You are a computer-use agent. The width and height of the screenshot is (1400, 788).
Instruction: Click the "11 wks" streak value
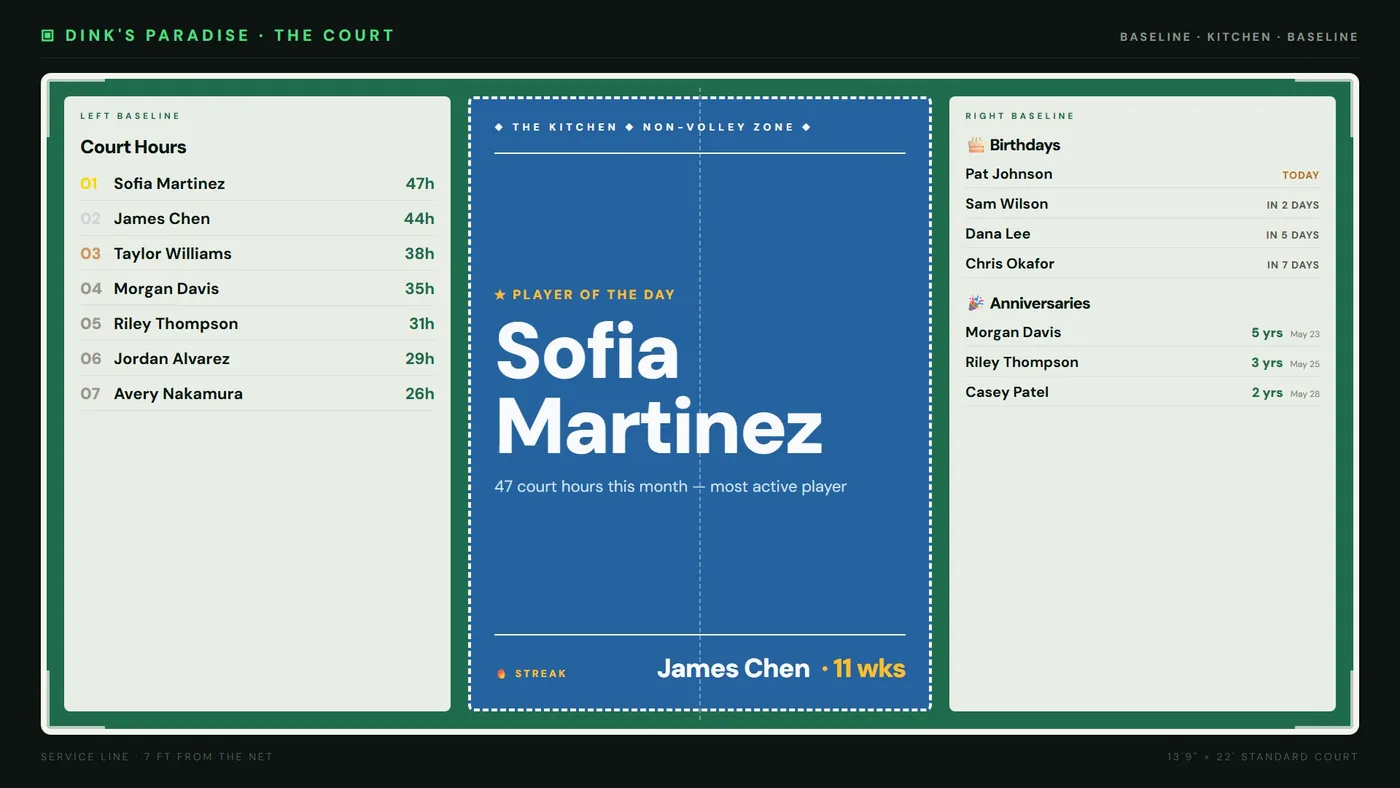869,669
